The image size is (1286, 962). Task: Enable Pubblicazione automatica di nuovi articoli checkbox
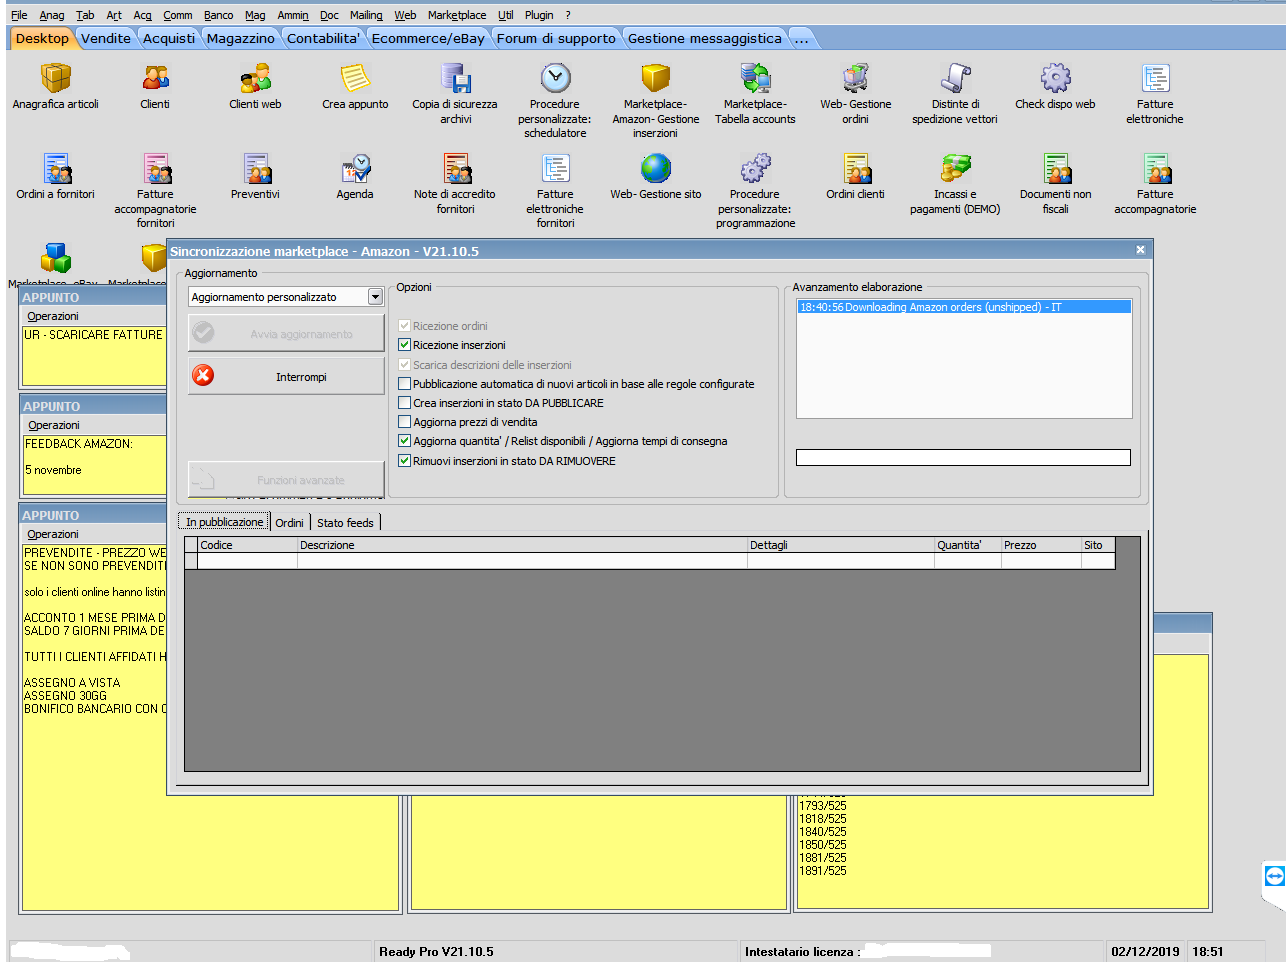404,384
